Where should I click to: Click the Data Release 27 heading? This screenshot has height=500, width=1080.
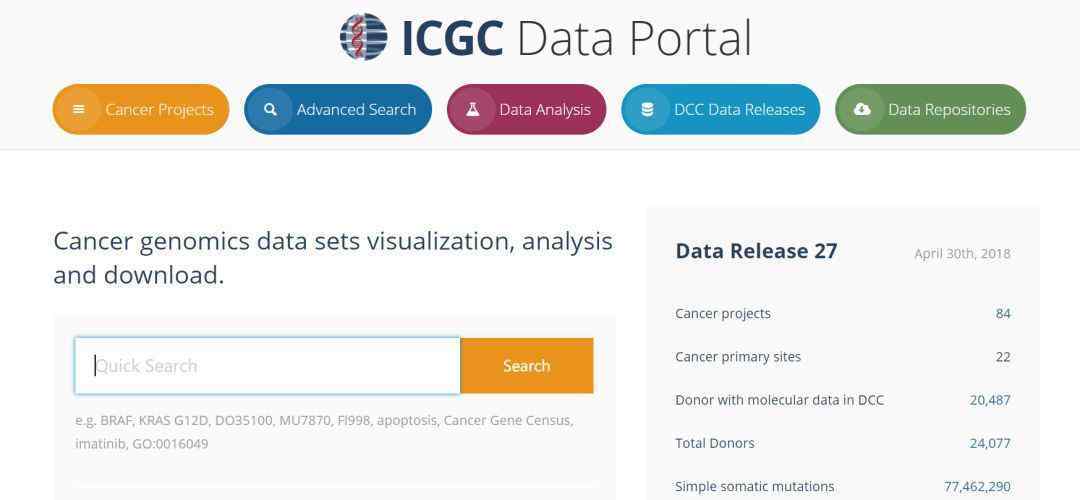point(756,251)
